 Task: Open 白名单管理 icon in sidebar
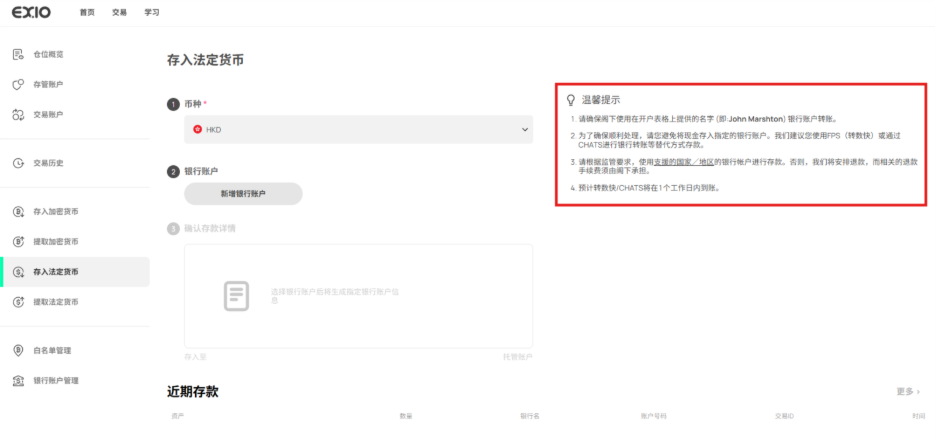click(19, 350)
